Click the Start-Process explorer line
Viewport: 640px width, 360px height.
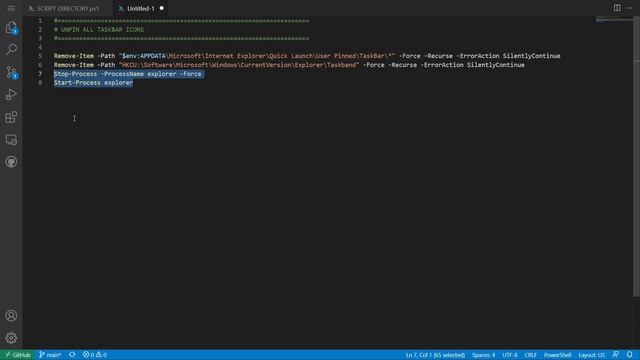93,83
